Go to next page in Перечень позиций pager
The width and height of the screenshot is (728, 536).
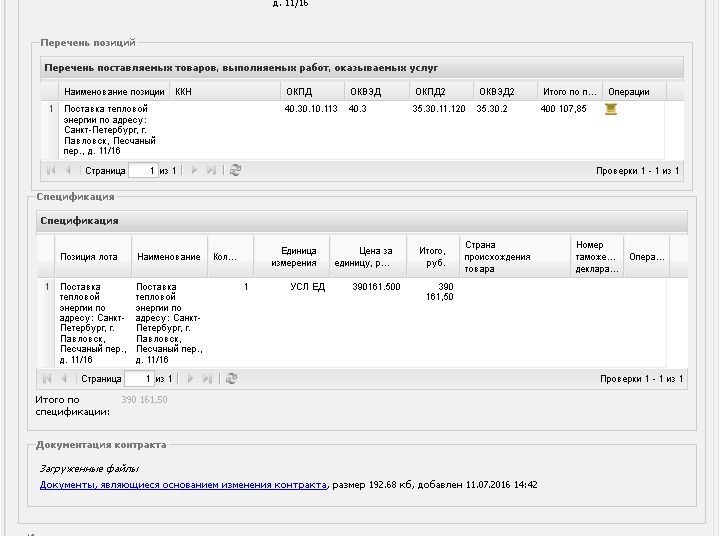tap(194, 170)
